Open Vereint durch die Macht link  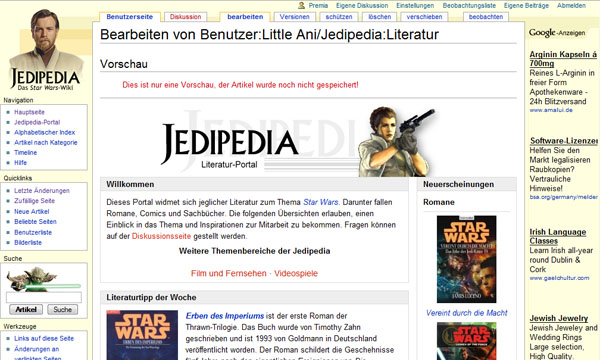[466, 313]
